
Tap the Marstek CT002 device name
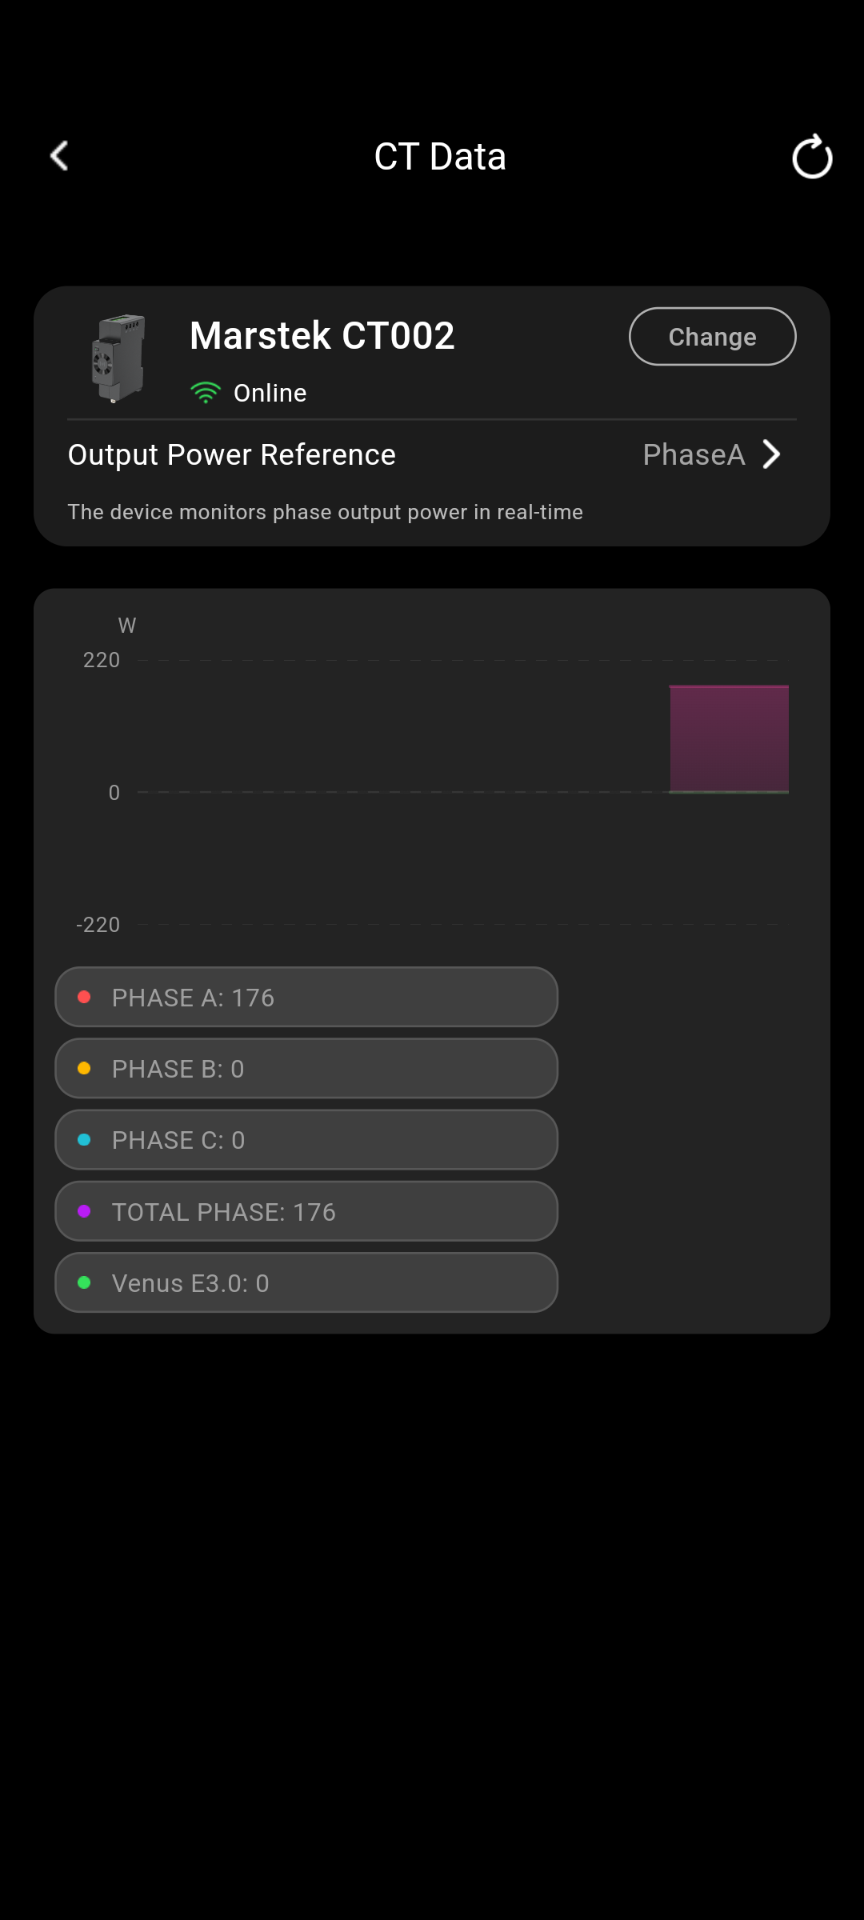322,336
